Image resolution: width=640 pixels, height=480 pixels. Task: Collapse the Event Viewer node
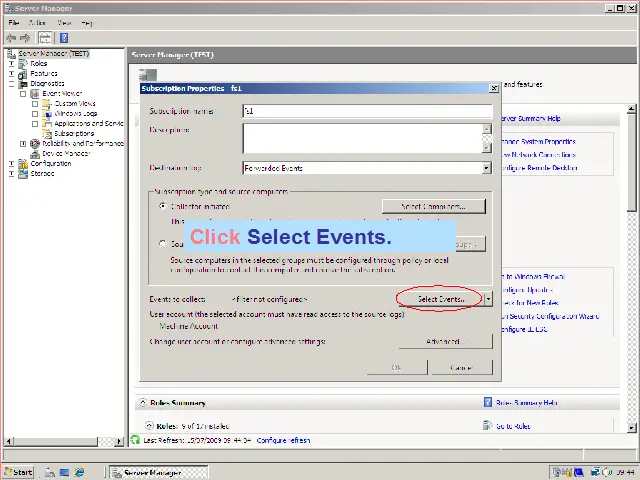click(x=23, y=94)
